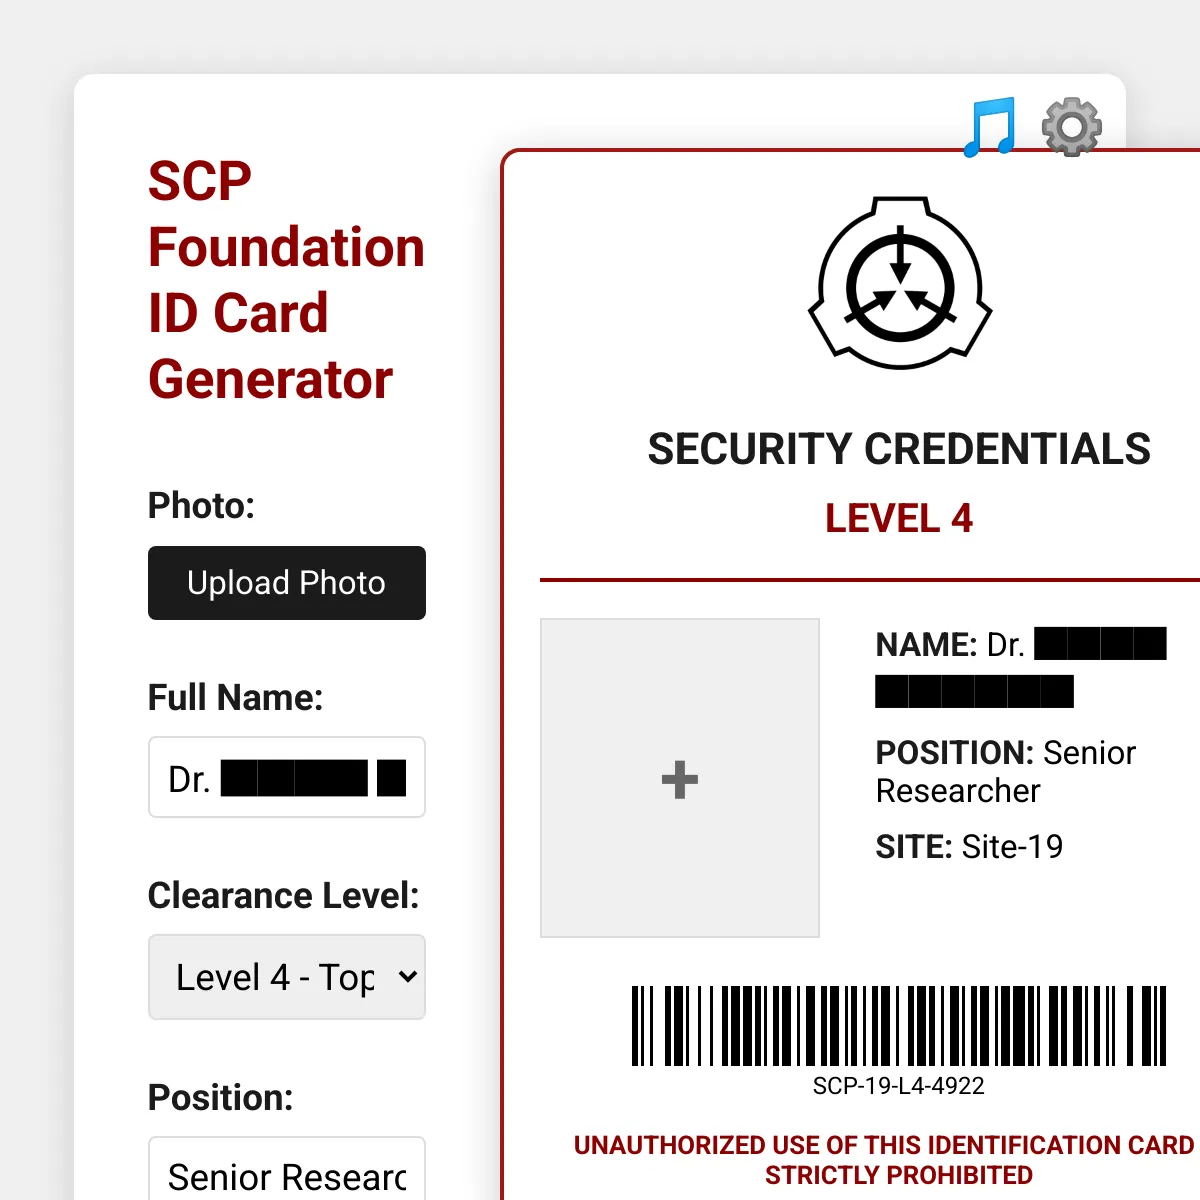Click the SCP Foundation logo emblem

click(x=900, y=283)
